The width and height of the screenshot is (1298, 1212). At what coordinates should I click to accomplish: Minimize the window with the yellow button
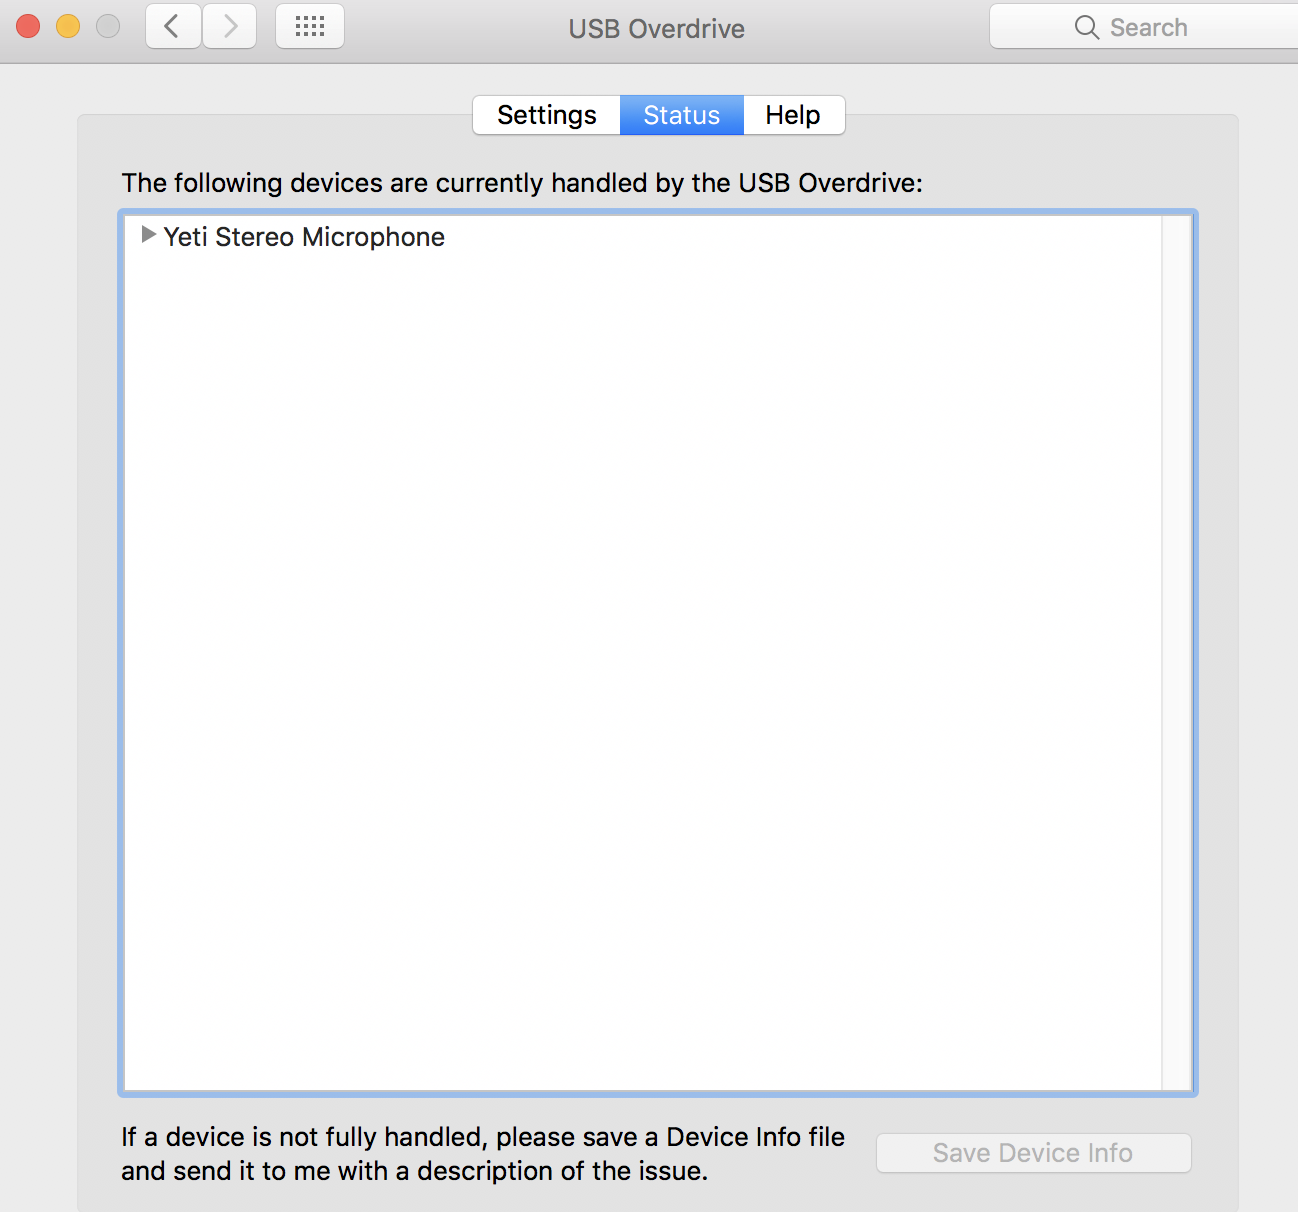(68, 26)
